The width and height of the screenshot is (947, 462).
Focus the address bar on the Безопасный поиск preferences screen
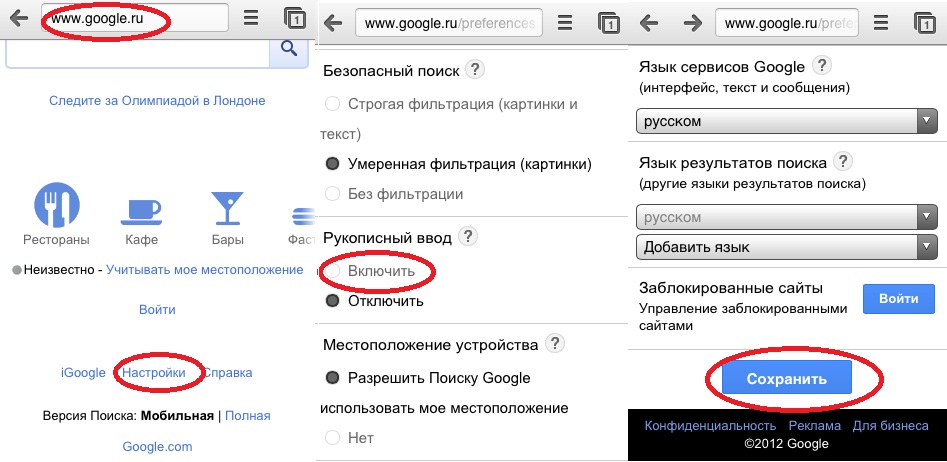click(449, 24)
